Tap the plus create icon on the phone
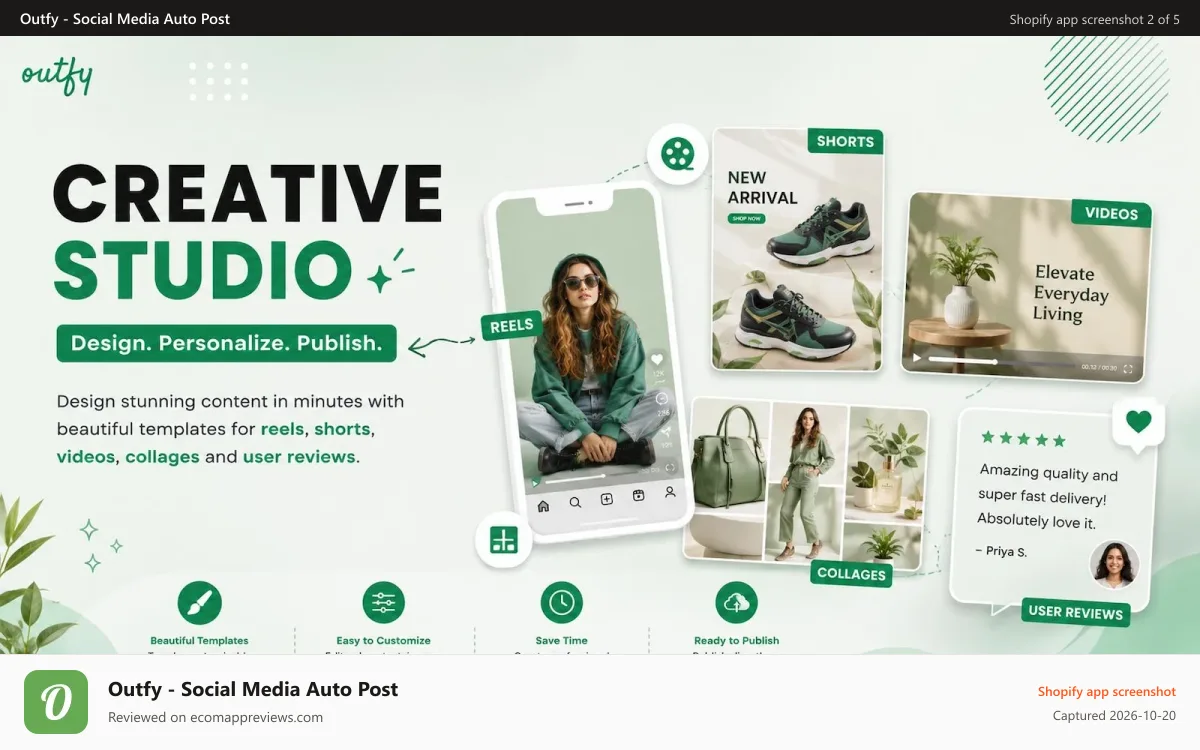 606,499
